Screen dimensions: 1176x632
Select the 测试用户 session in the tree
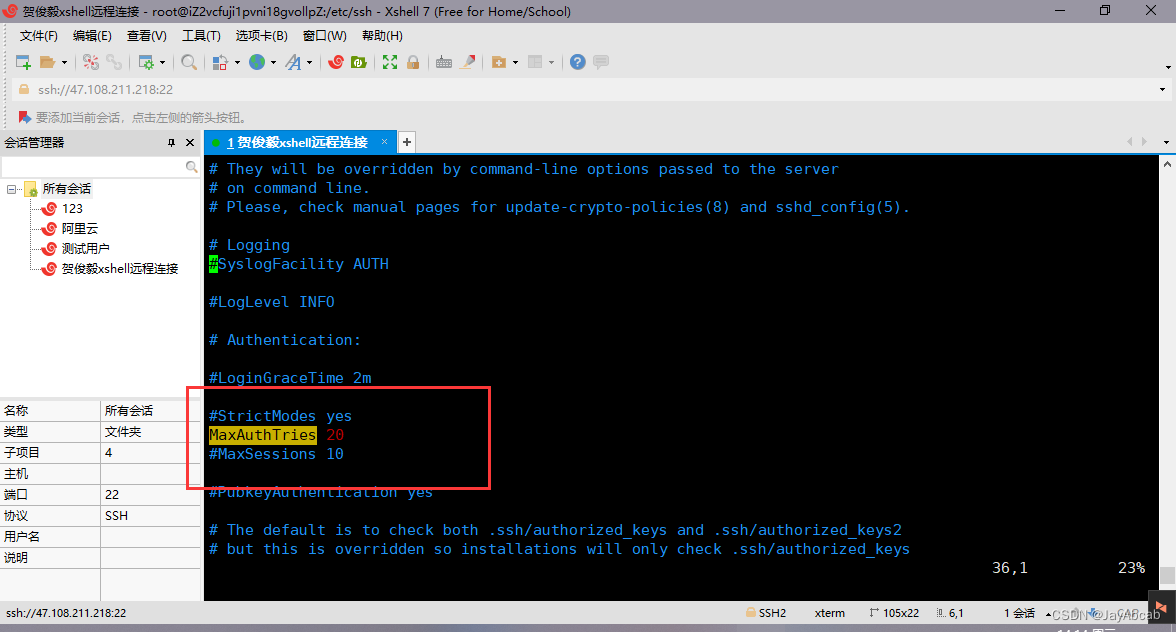86,248
